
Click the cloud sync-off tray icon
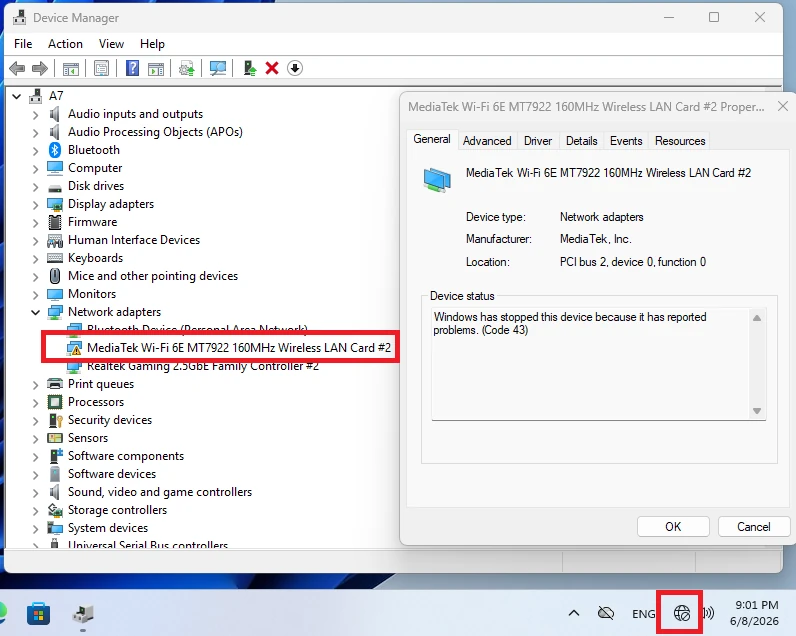pyautogui.click(x=606, y=613)
